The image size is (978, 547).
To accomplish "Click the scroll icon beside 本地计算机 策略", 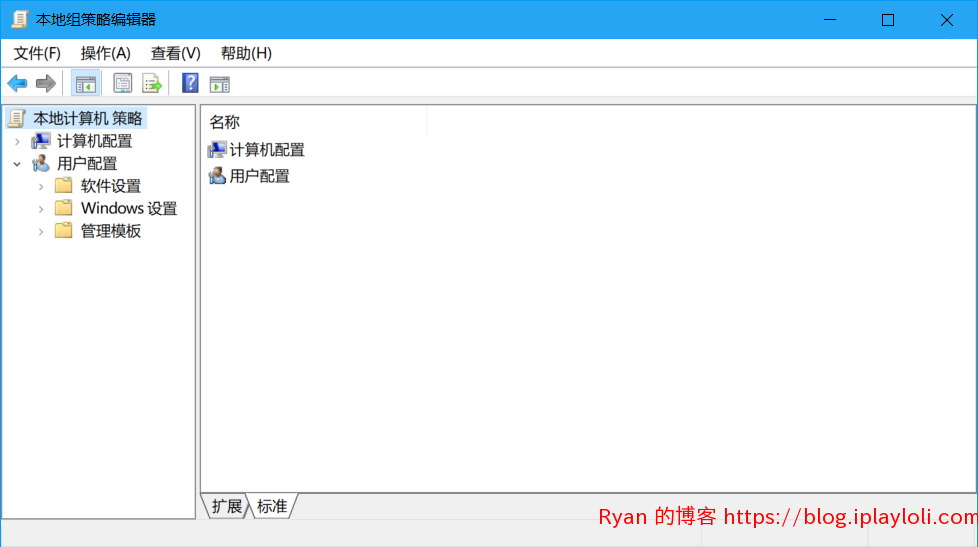I will pos(17,119).
